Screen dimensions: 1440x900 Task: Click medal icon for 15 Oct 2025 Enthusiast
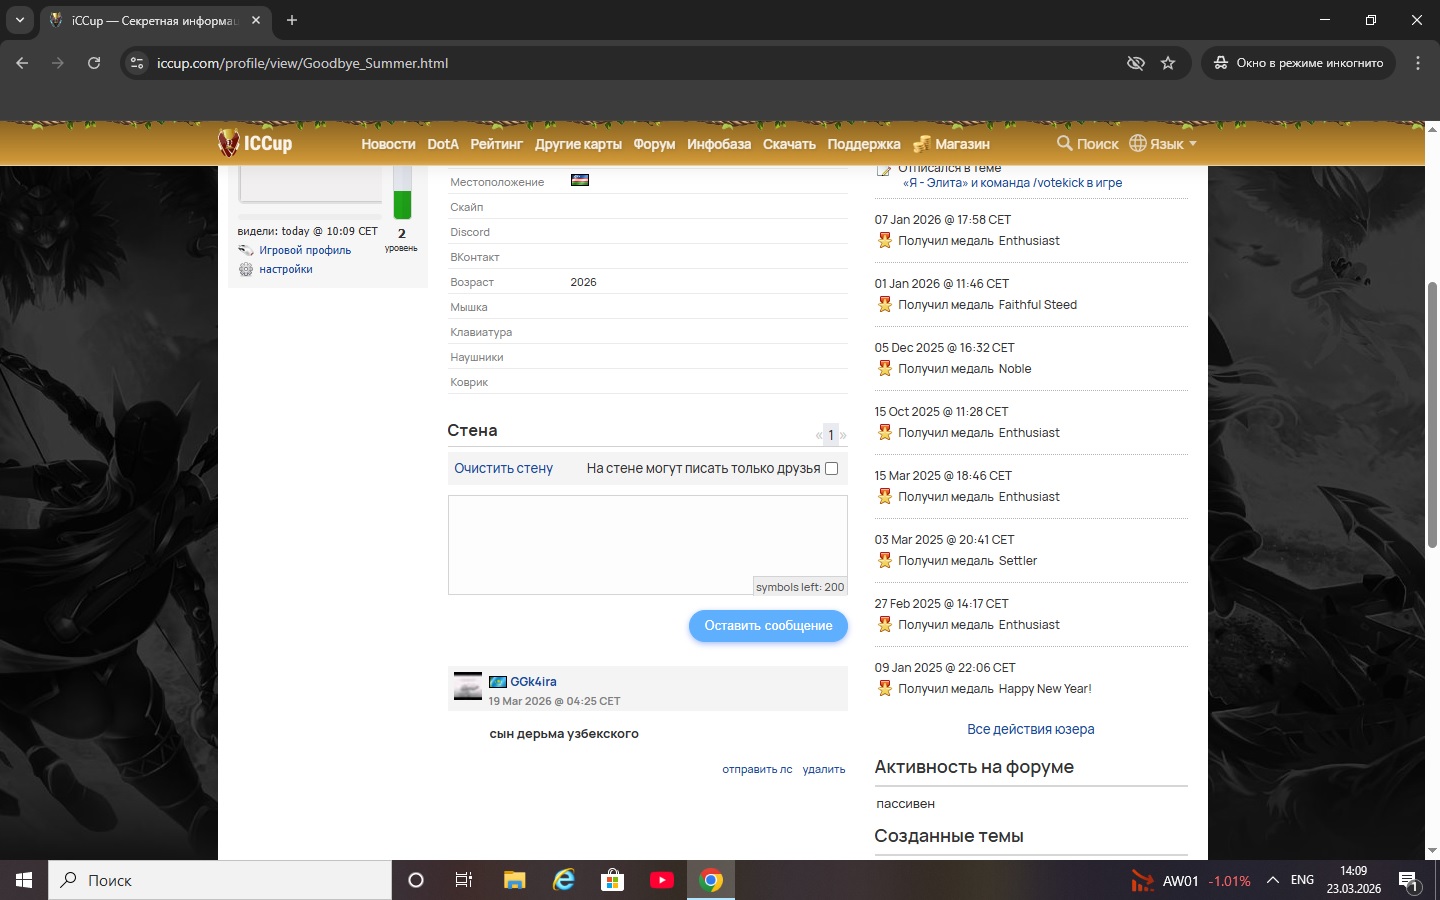(x=885, y=432)
